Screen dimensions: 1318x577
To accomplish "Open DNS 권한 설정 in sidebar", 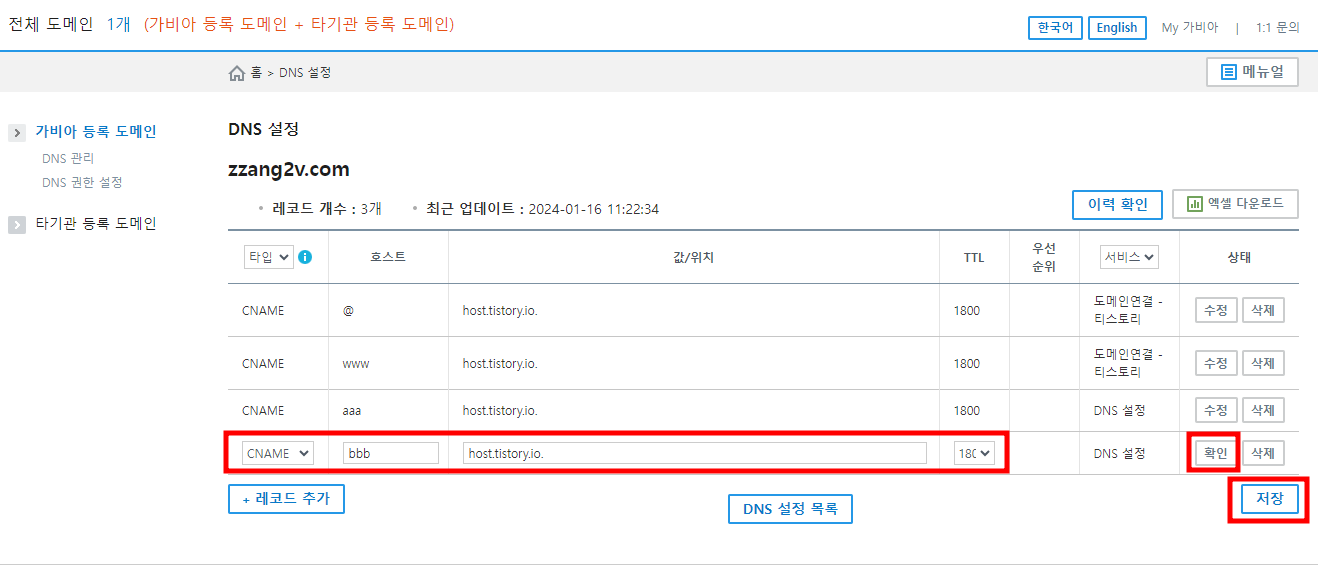I will 82,182.
